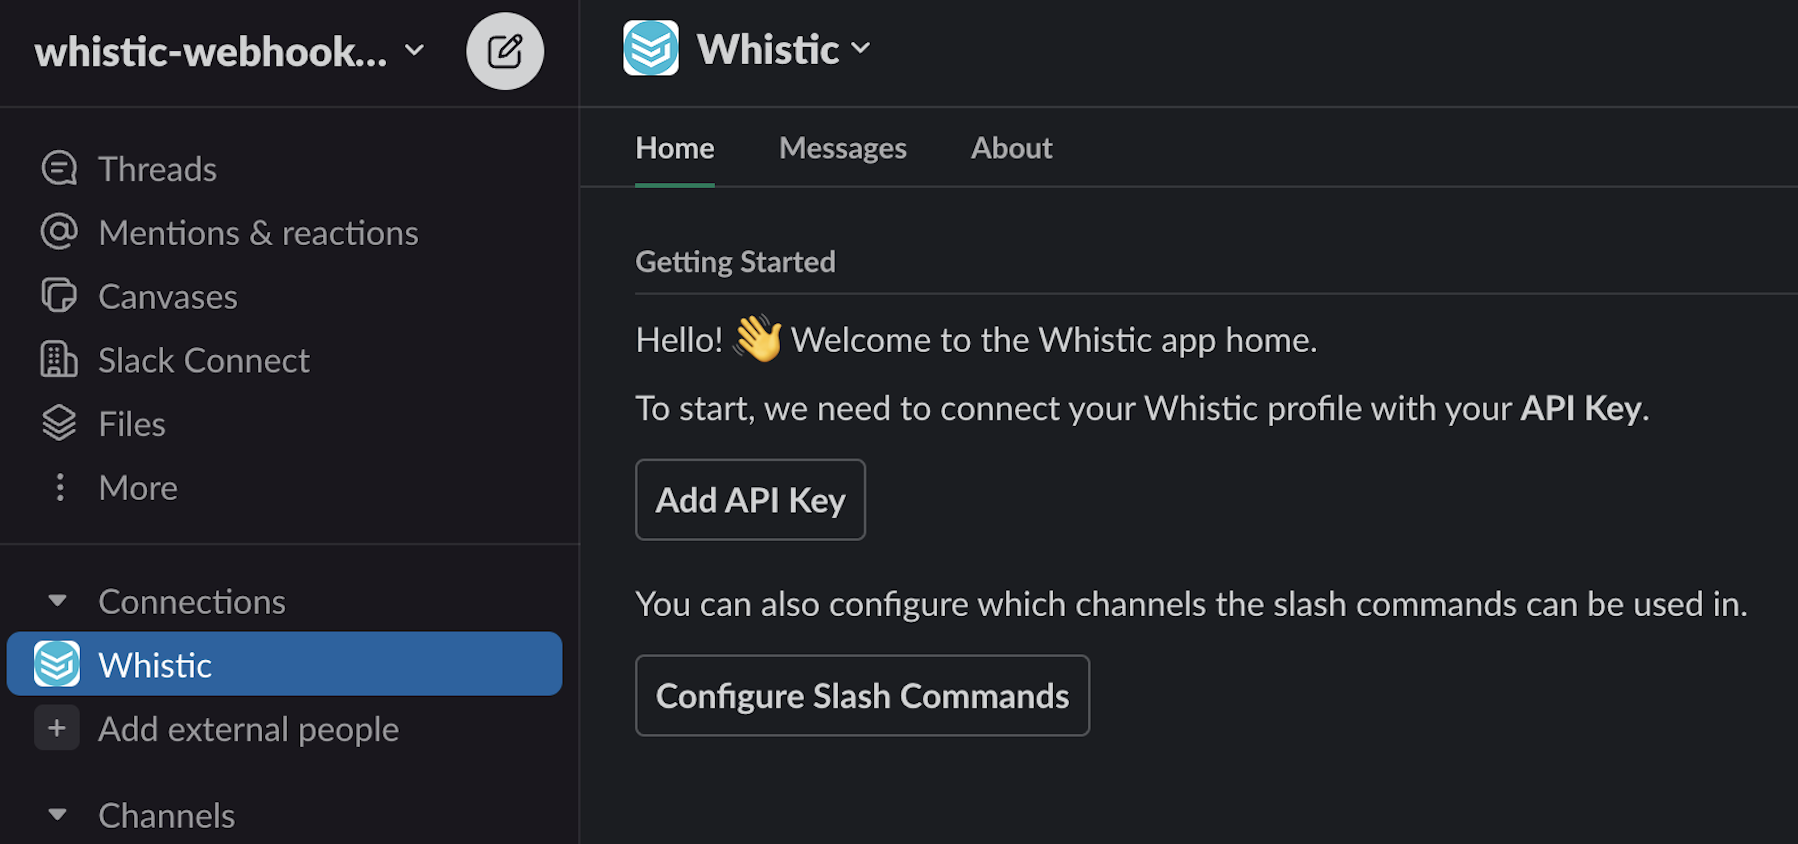Open Threads via its speech bubble icon
The image size is (1798, 844).
[59, 168]
